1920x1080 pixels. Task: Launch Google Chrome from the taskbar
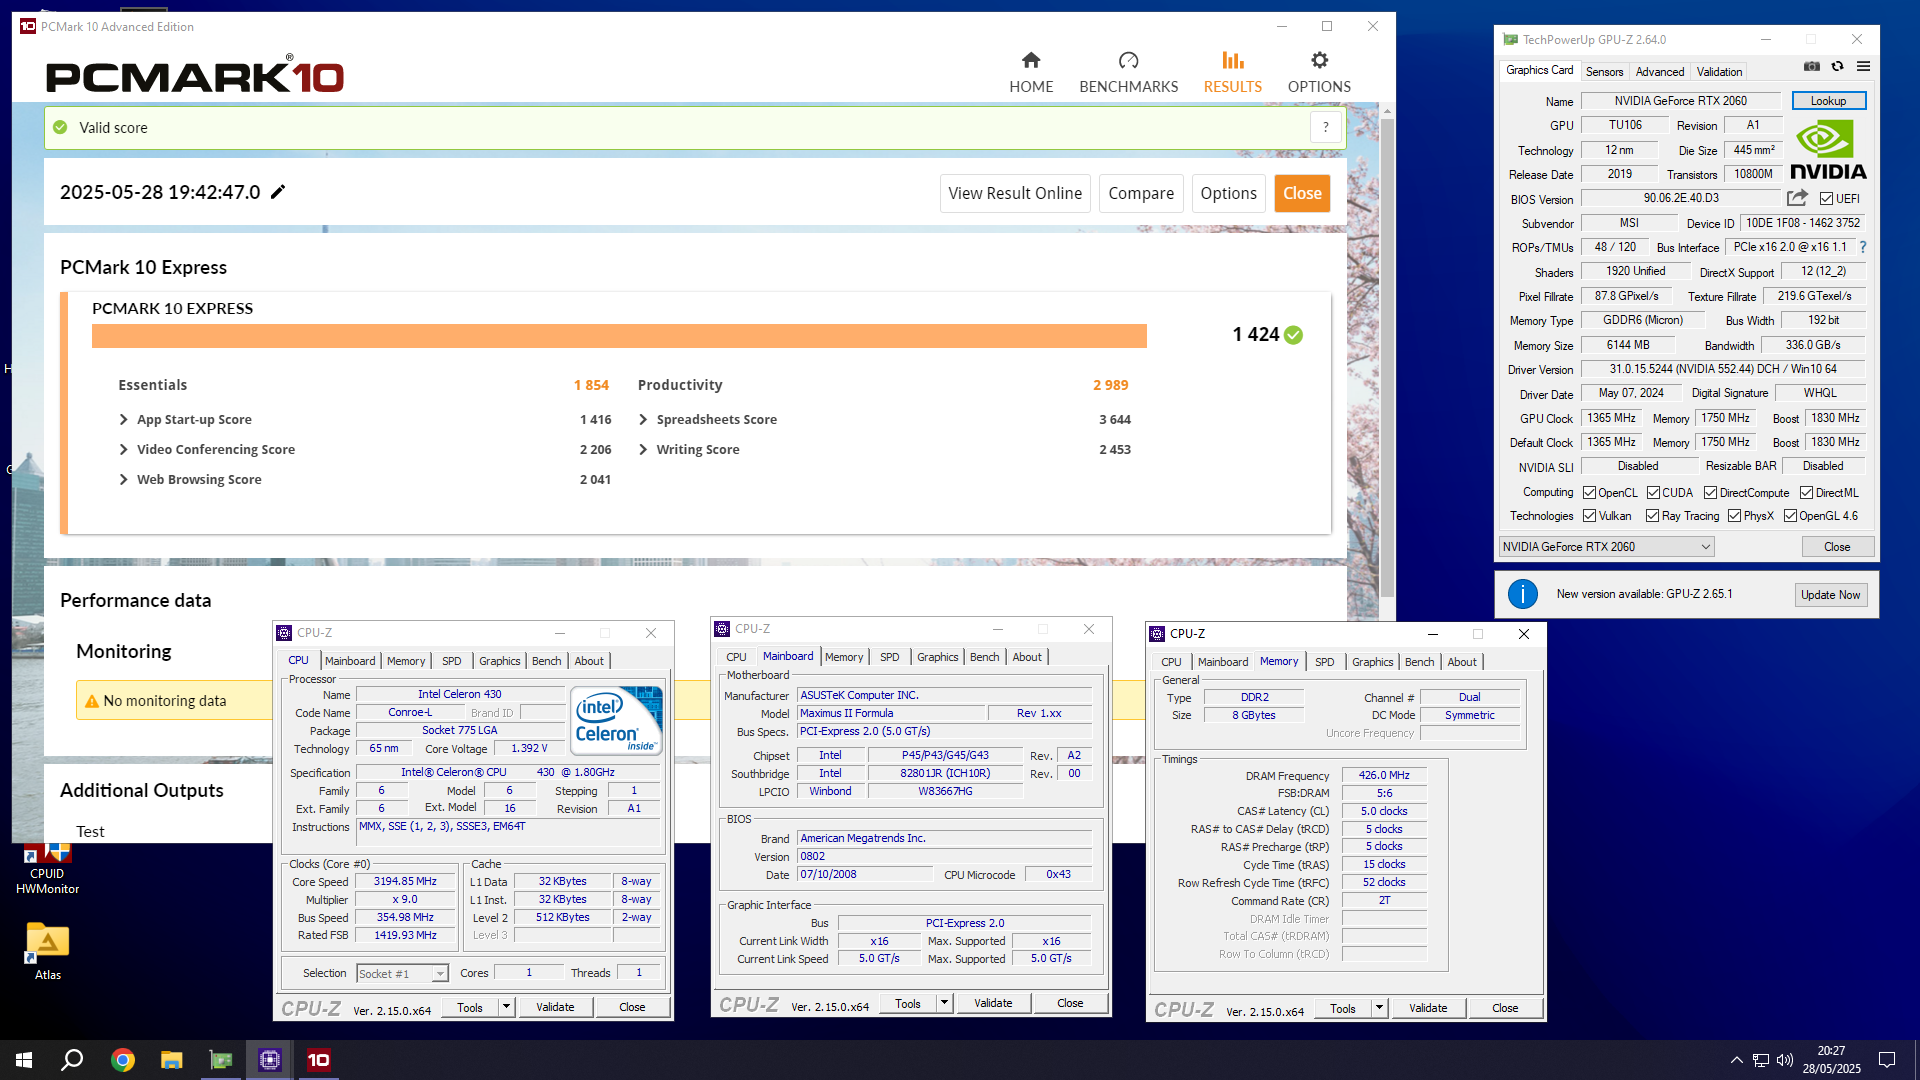[122, 1060]
